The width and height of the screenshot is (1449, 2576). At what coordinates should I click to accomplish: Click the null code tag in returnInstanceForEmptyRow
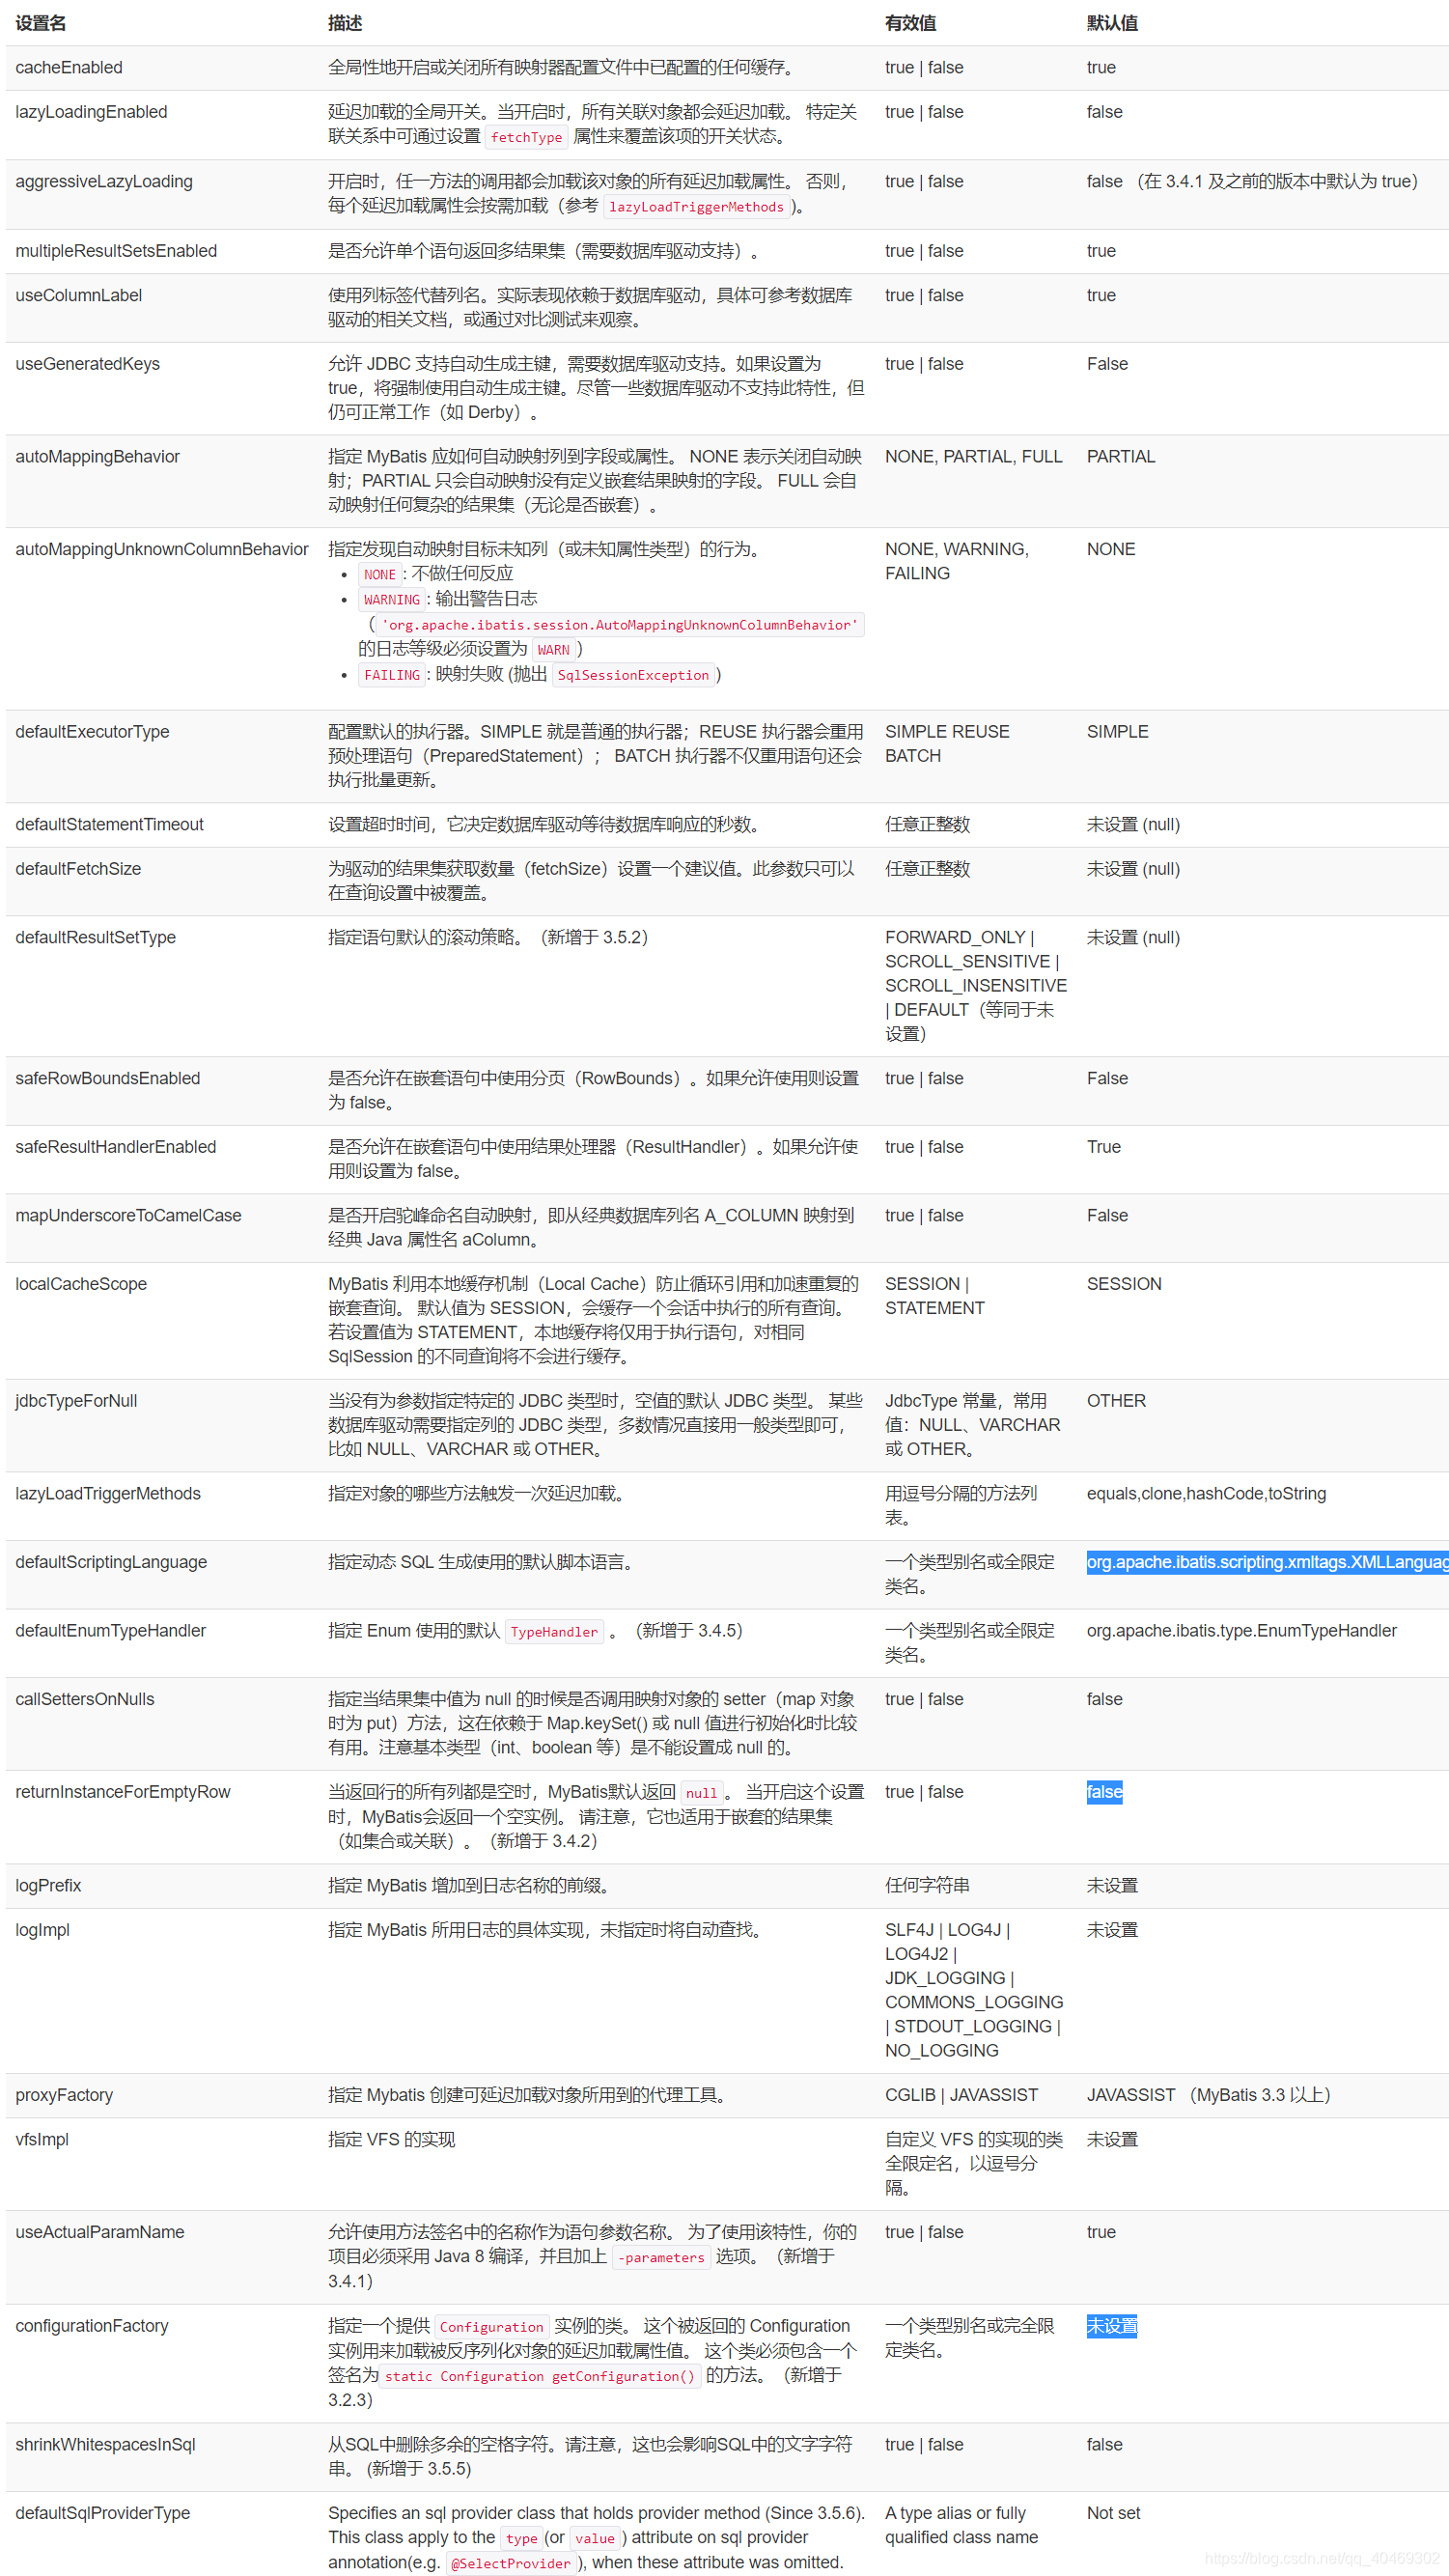click(701, 1793)
